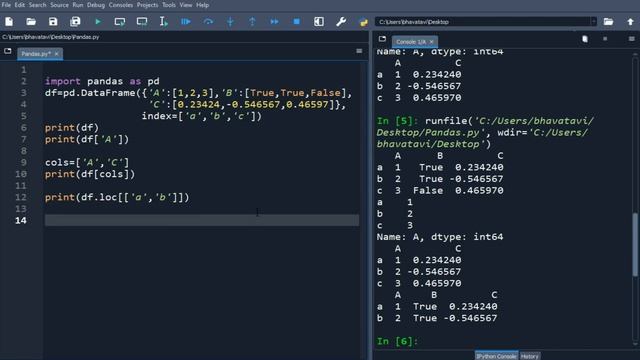The width and height of the screenshot is (640, 360).
Task: Start debugging the file
Action: pyautogui.click(x=186, y=22)
